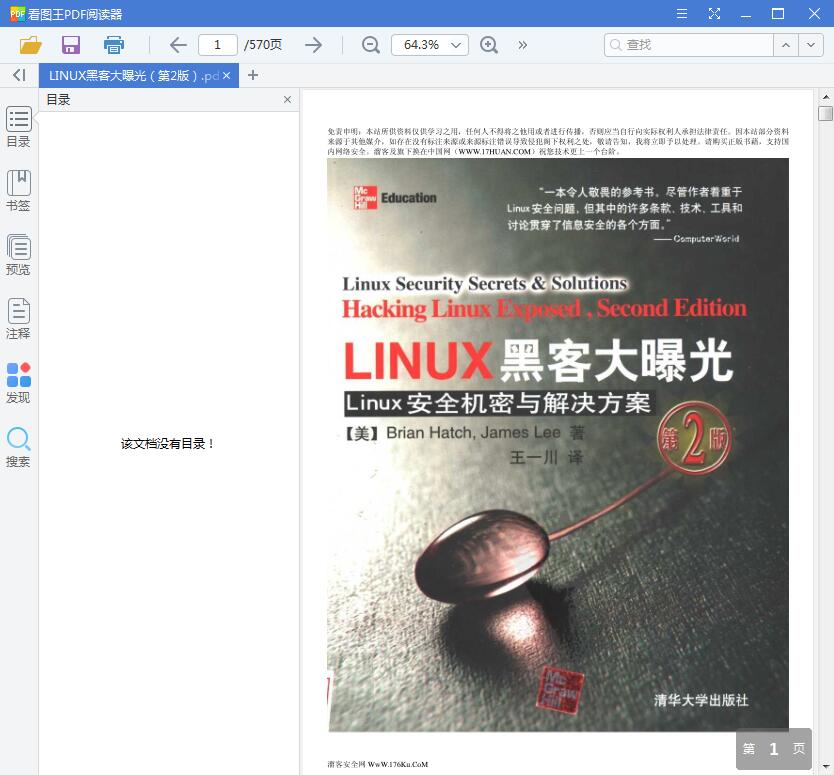Open the 搜索 search sidebar section
The image size is (834, 775).
click(19, 447)
